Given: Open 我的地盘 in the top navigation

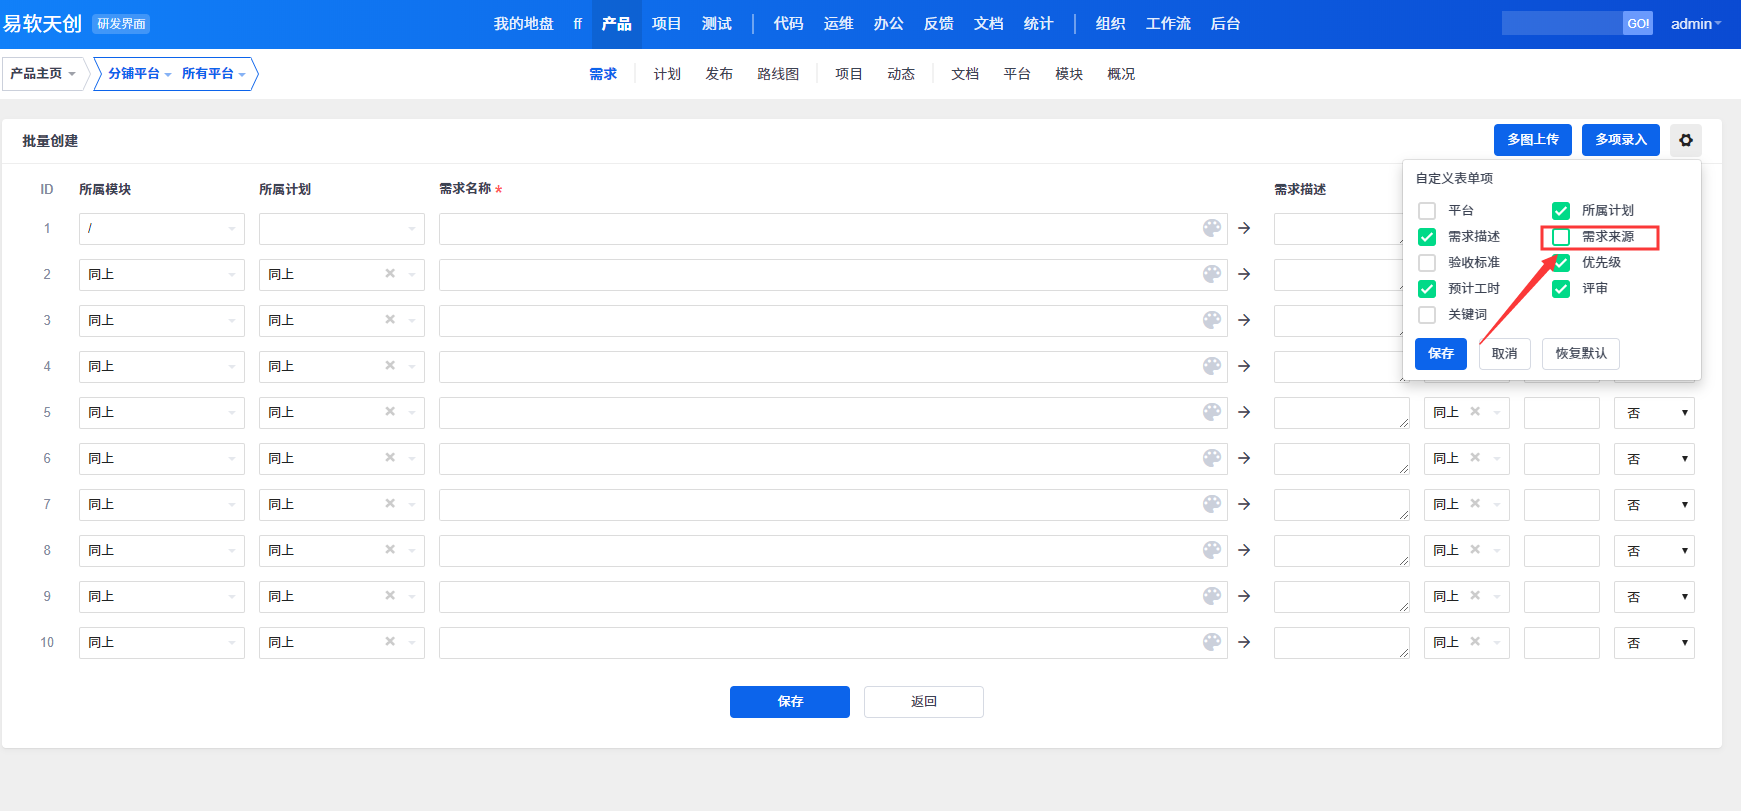Looking at the screenshot, I should pos(524,24).
